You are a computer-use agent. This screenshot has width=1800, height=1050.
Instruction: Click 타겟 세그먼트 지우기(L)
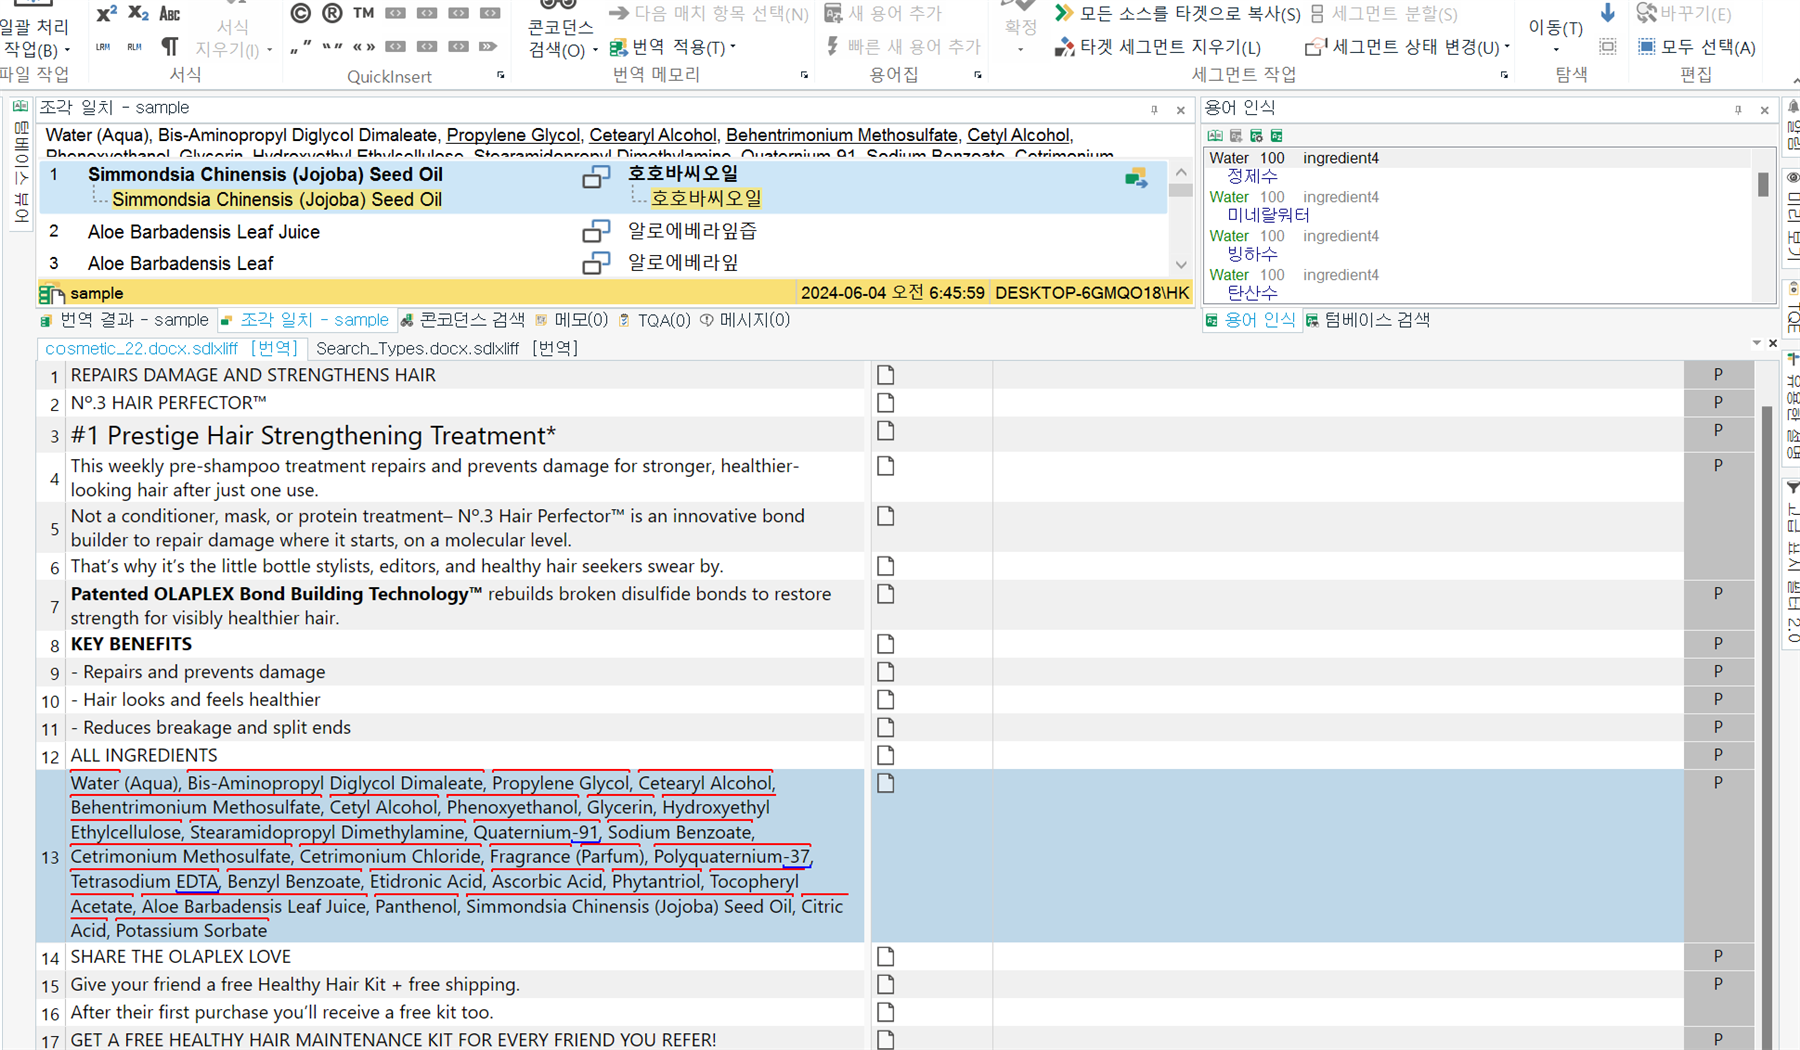coord(1158,47)
